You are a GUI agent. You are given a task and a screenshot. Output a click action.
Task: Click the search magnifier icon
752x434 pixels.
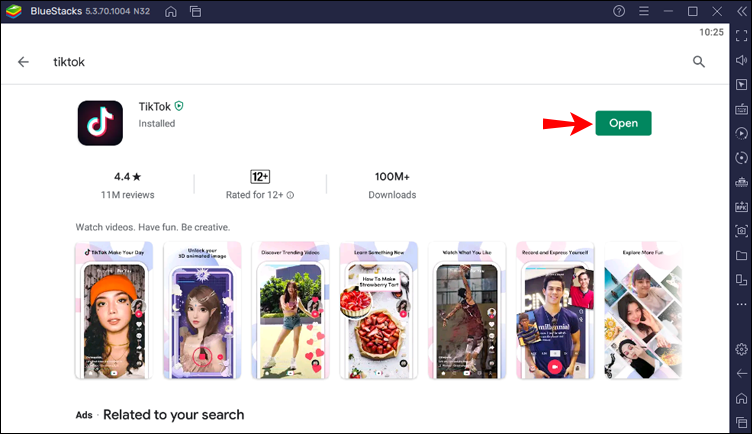699,61
